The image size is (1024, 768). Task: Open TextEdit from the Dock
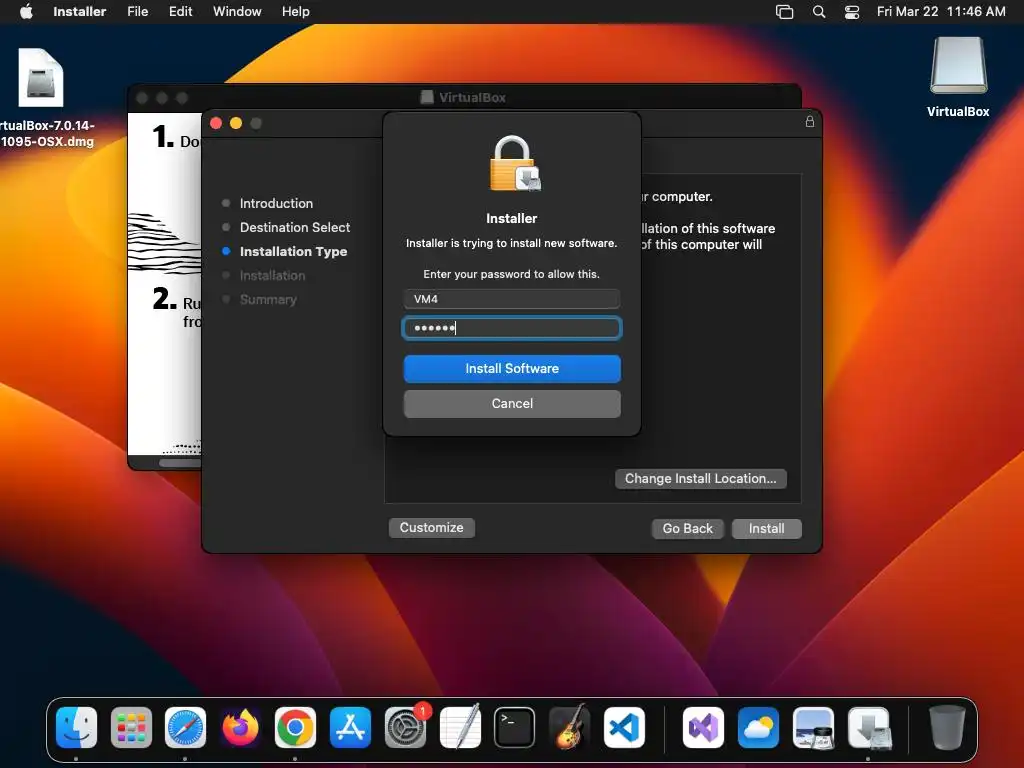[x=460, y=728]
